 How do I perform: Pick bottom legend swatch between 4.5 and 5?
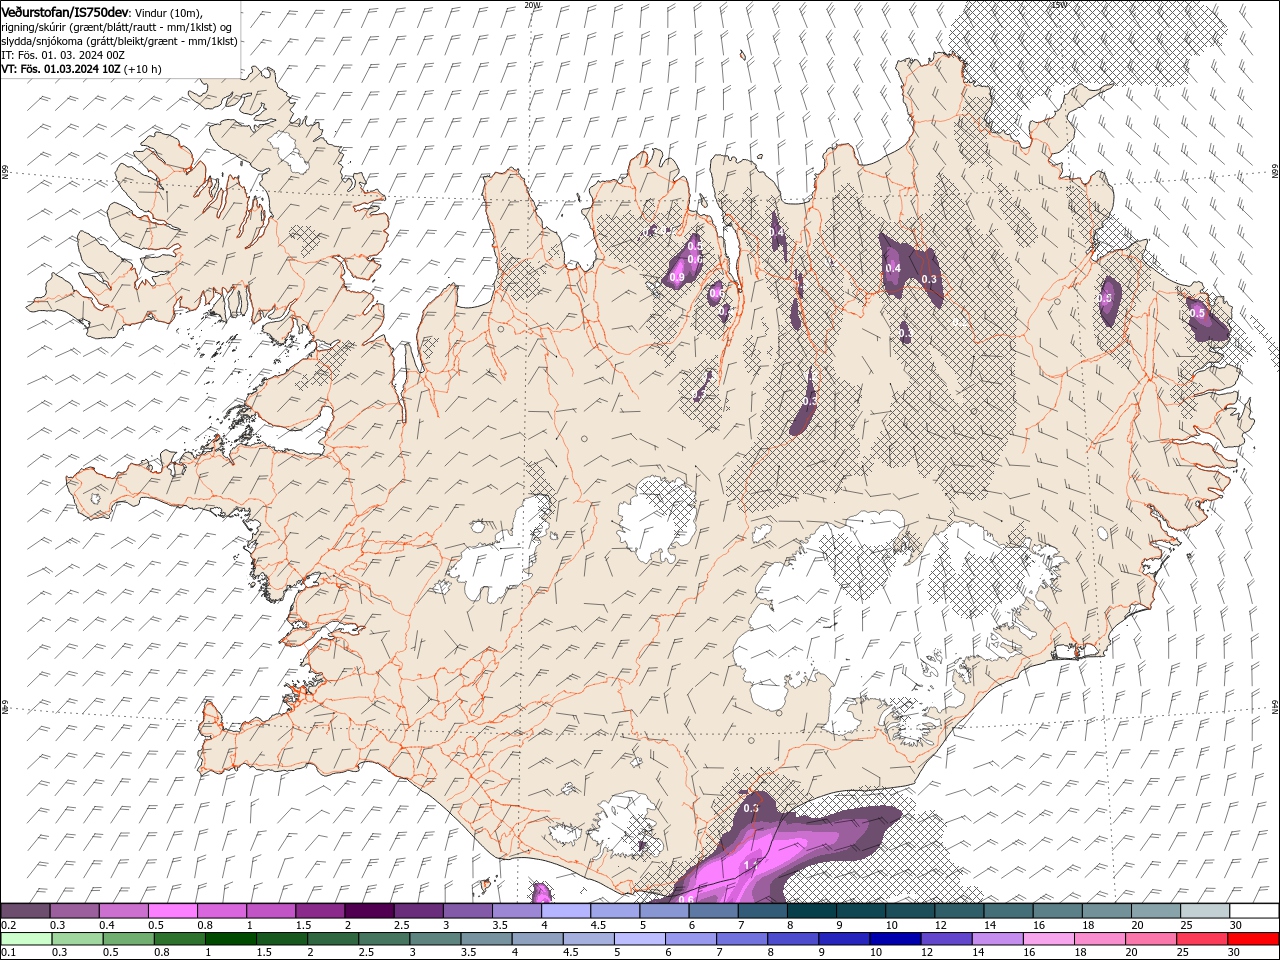click(588, 939)
